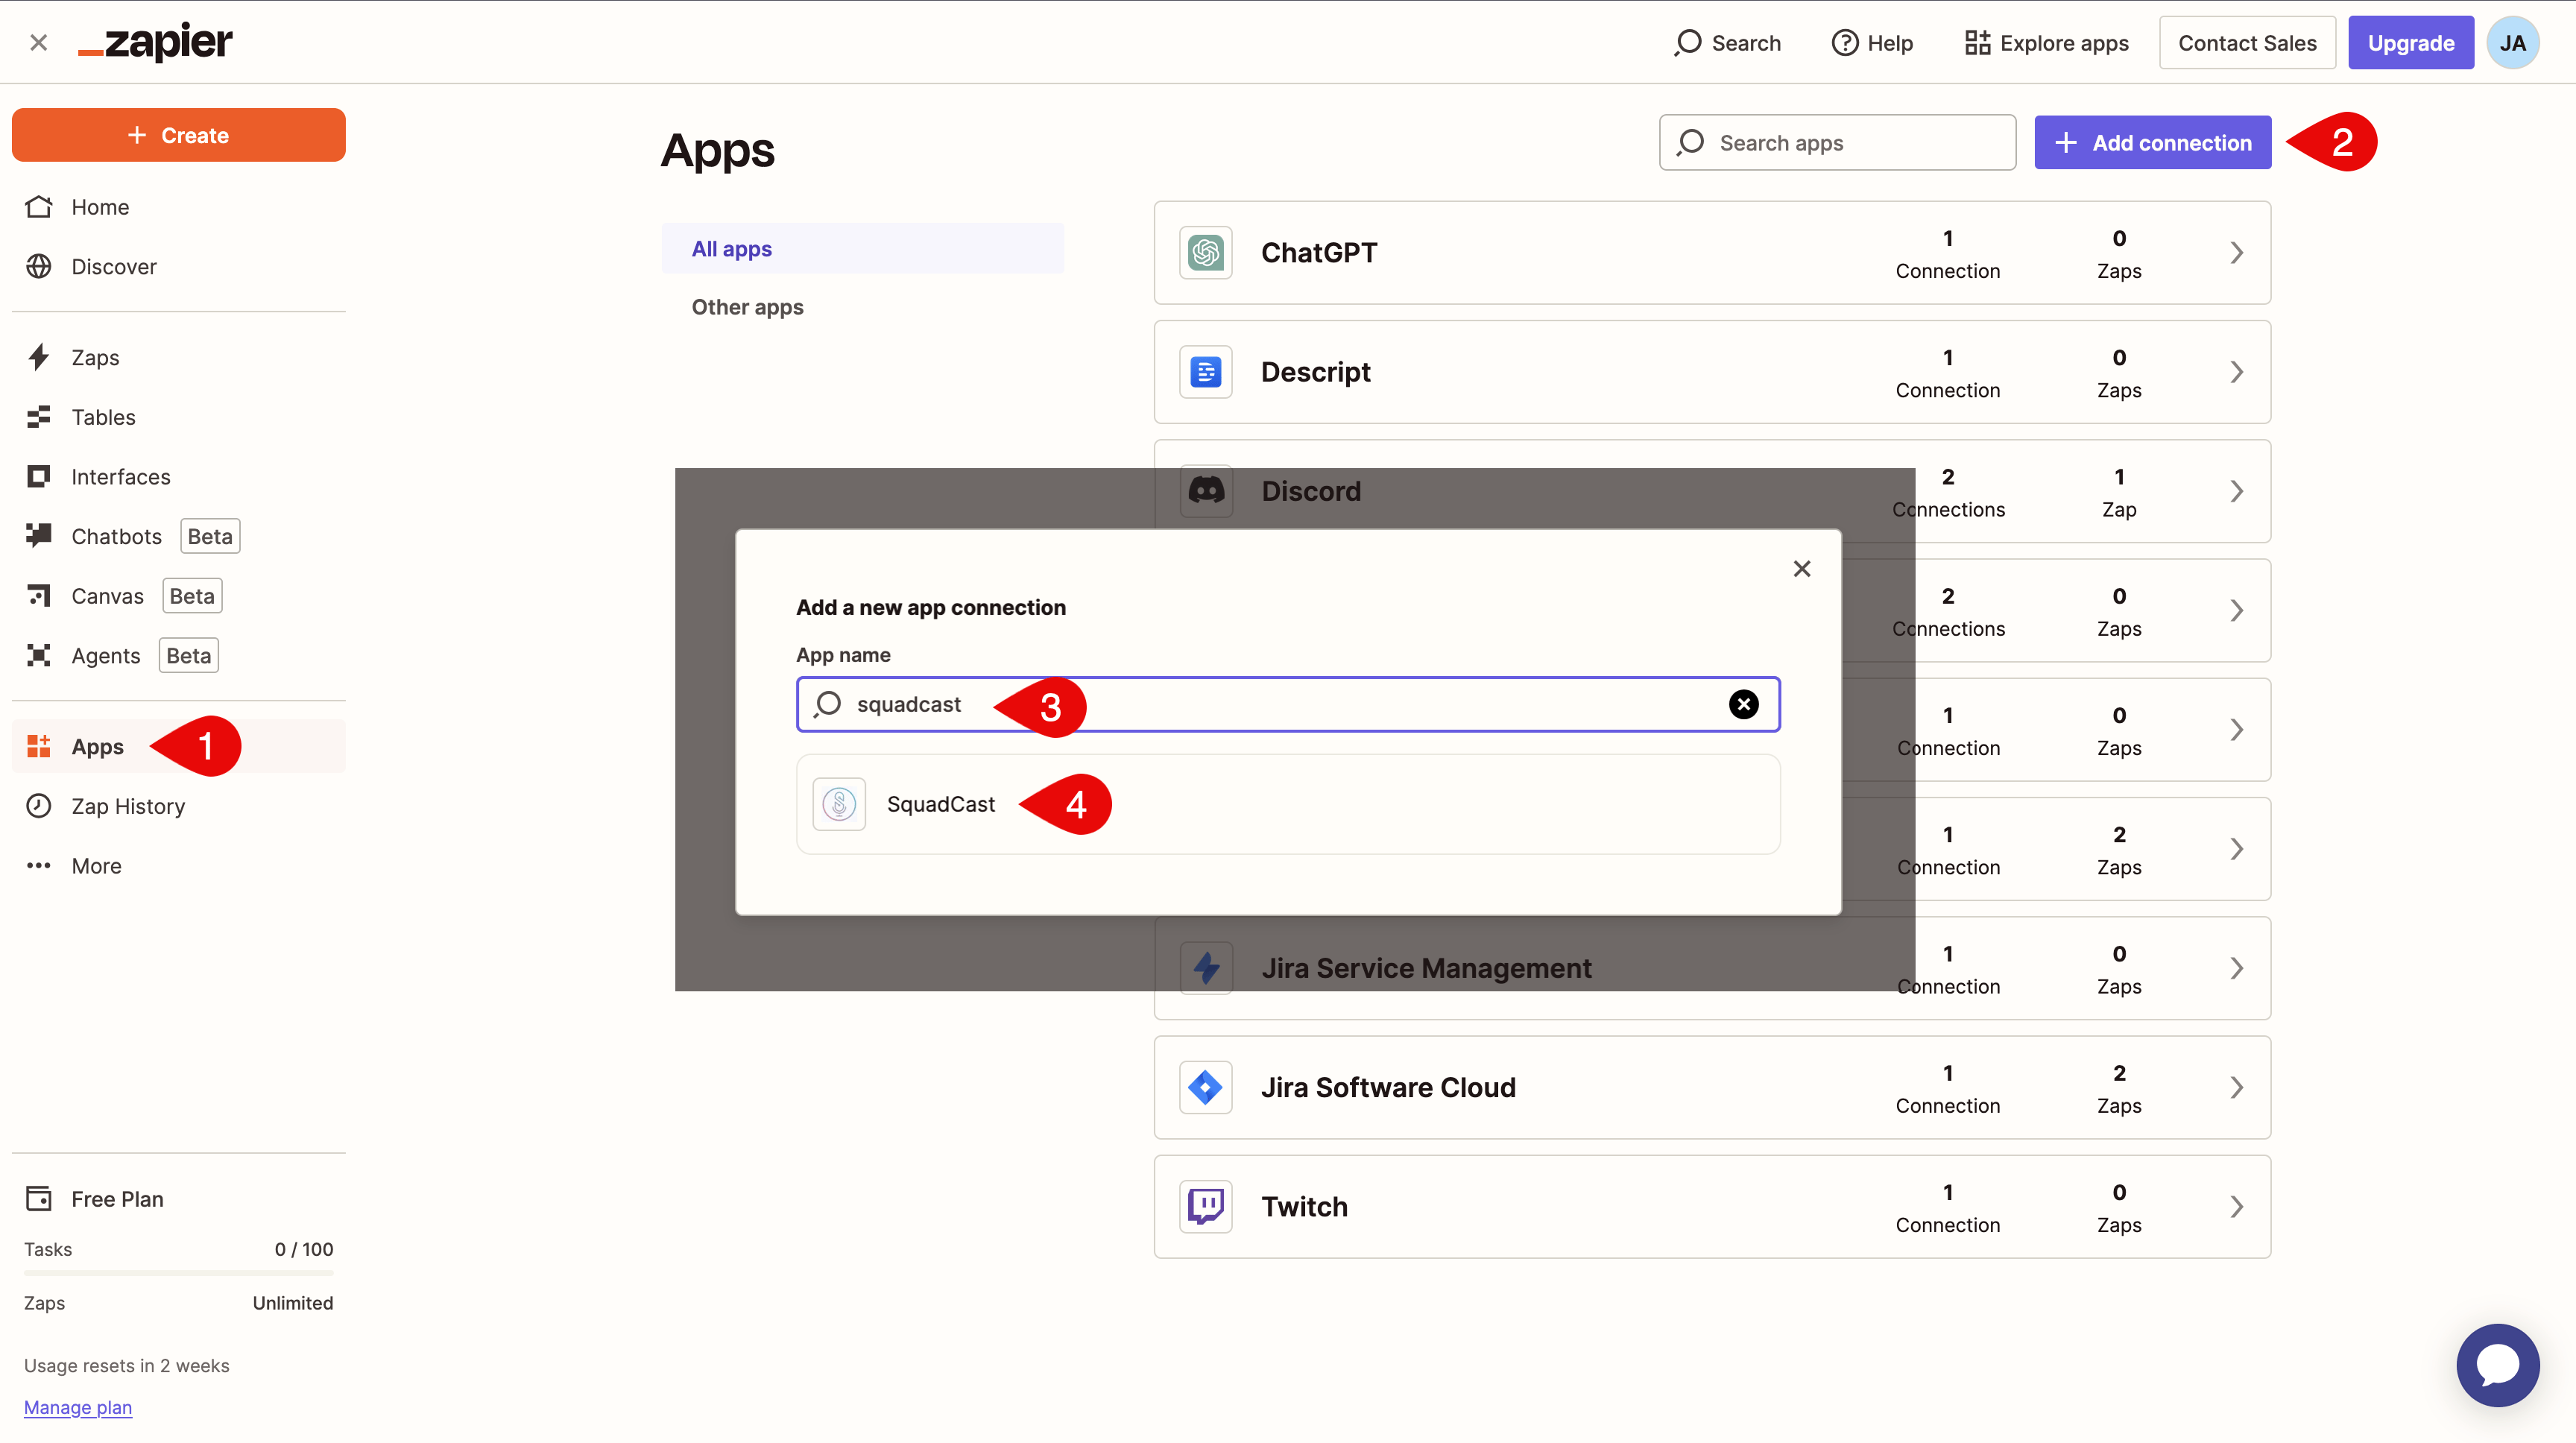This screenshot has height=1443, width=2576.
Task: Expand the Jira Software Cloud chevron
Action: coord(2237,1087)
